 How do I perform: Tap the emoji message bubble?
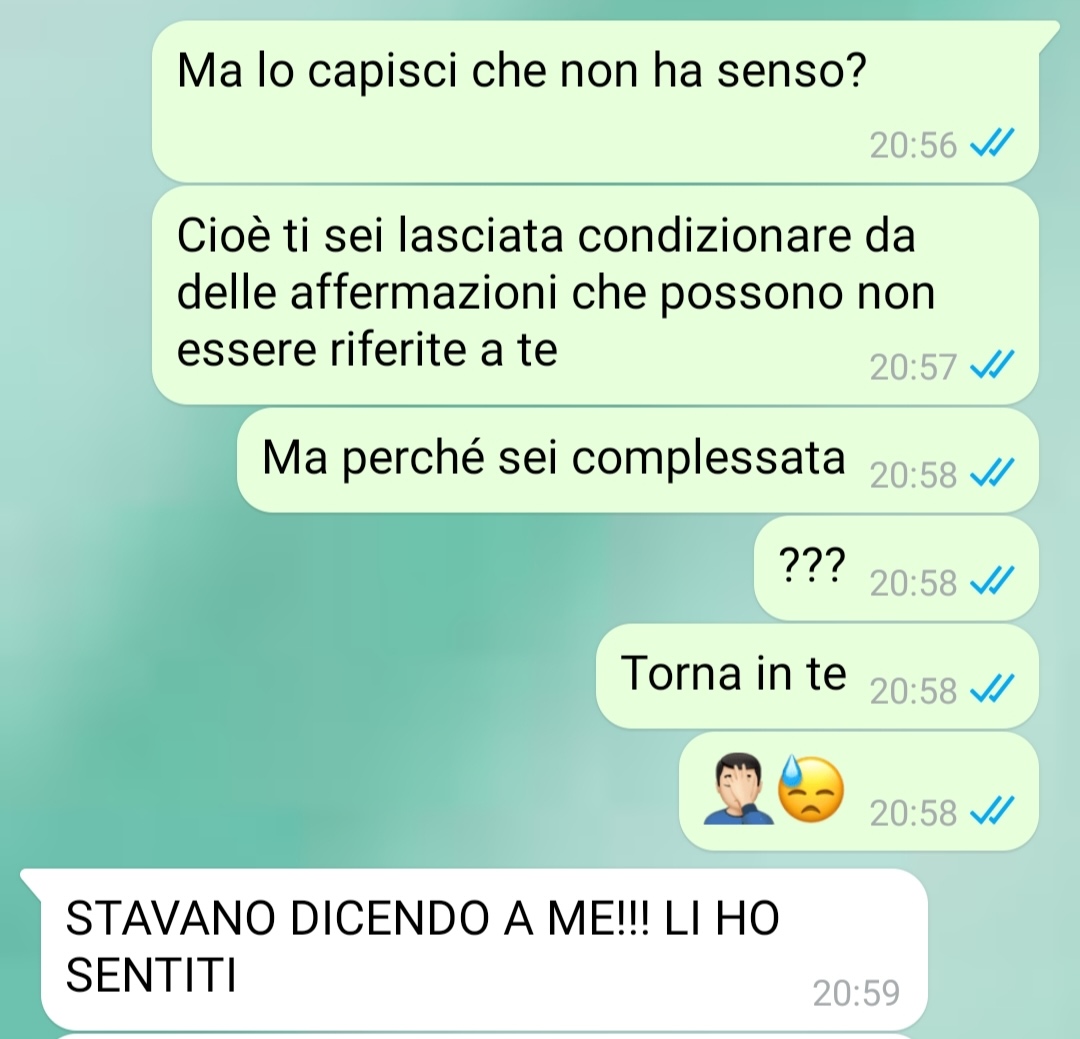pyautogui.click(x=859, y=791)
